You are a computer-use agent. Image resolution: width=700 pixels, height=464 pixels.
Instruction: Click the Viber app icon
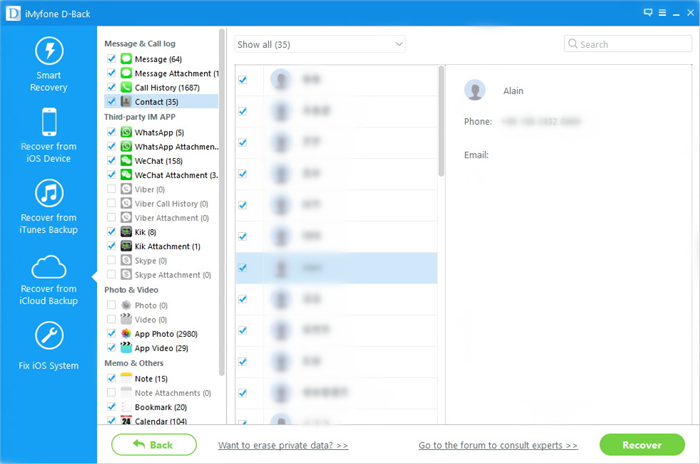(126, 189)
